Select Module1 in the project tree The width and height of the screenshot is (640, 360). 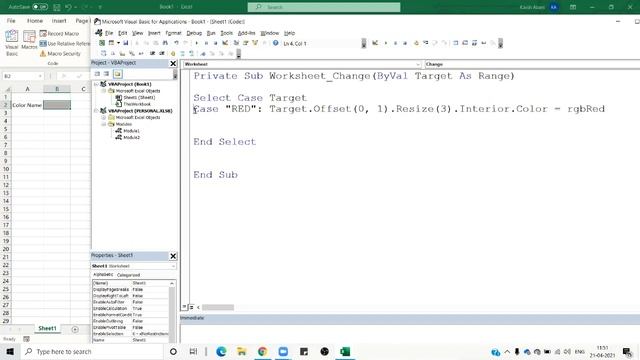pos(131,131)
